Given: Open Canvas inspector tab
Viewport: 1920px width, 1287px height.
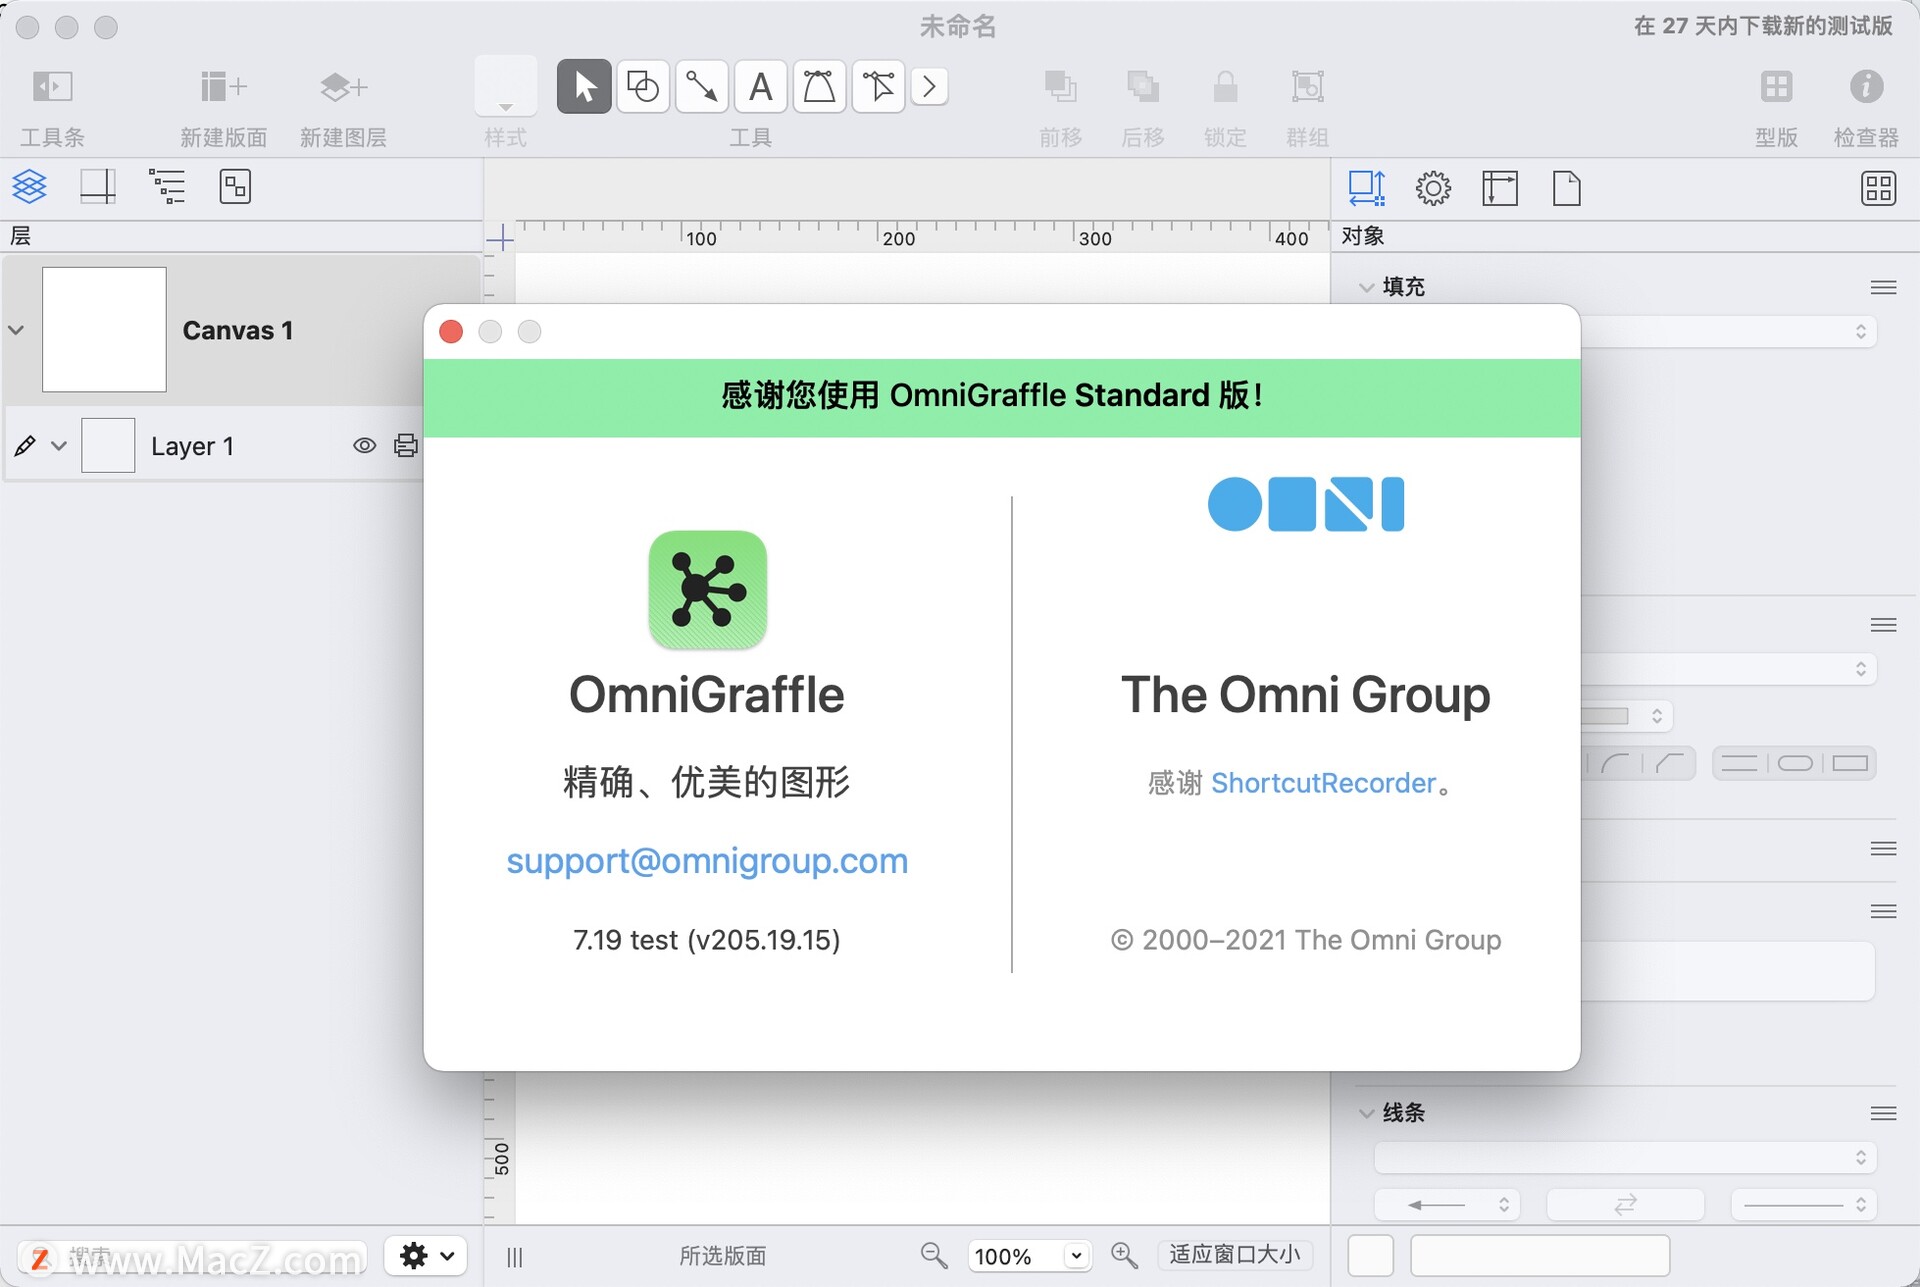Looking at the screenshot, I should (1500, 188).
